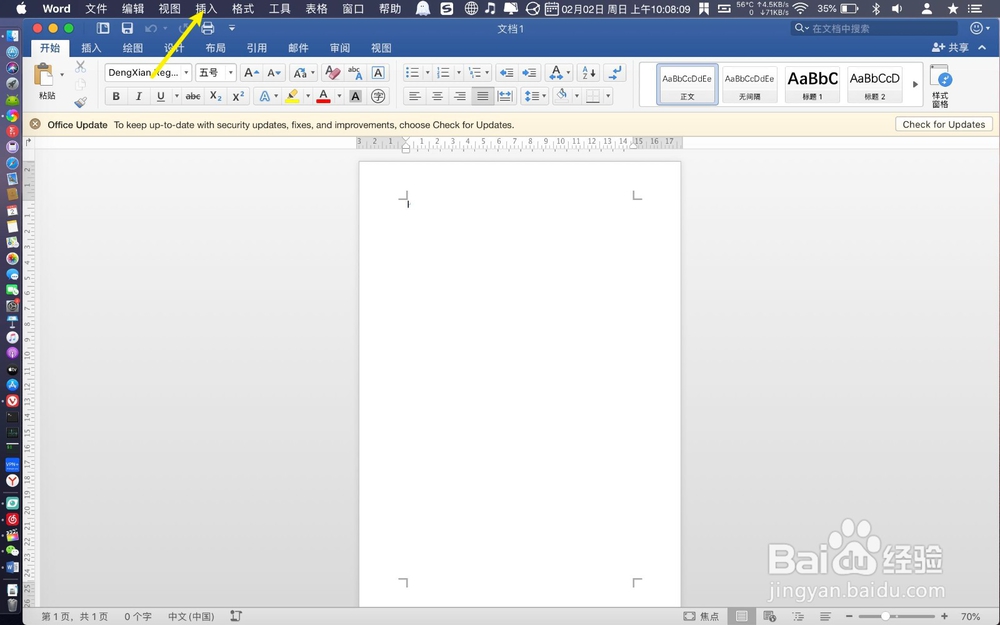Image resolution: width=1000 pixels, height=625 pixels.
Task: Open the Layout ribbon tab
Action: point(216,48)
